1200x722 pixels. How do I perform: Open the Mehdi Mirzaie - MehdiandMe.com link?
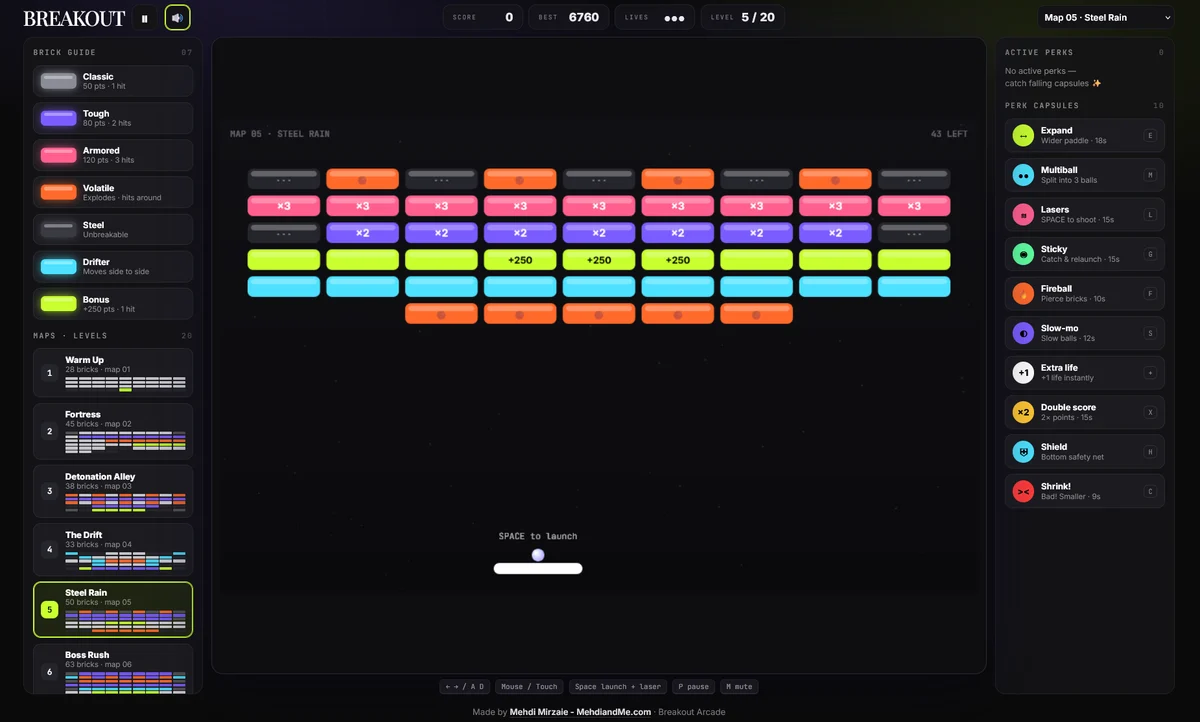coord(580,712)
